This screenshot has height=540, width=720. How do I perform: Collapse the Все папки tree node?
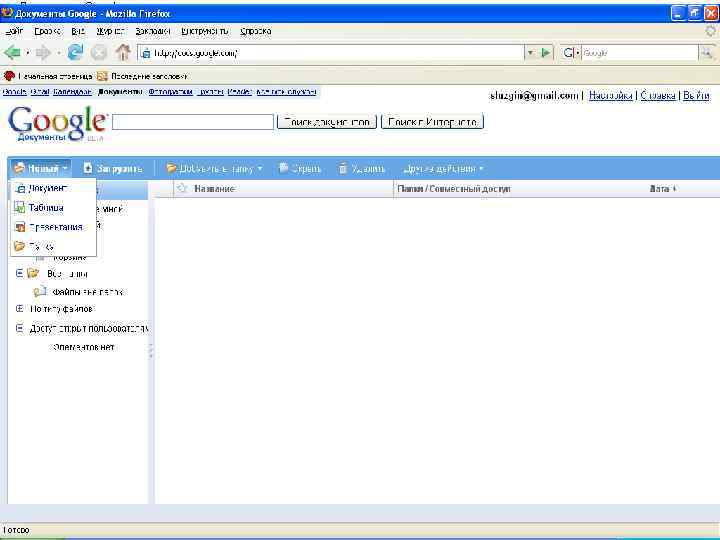[19, 273]
